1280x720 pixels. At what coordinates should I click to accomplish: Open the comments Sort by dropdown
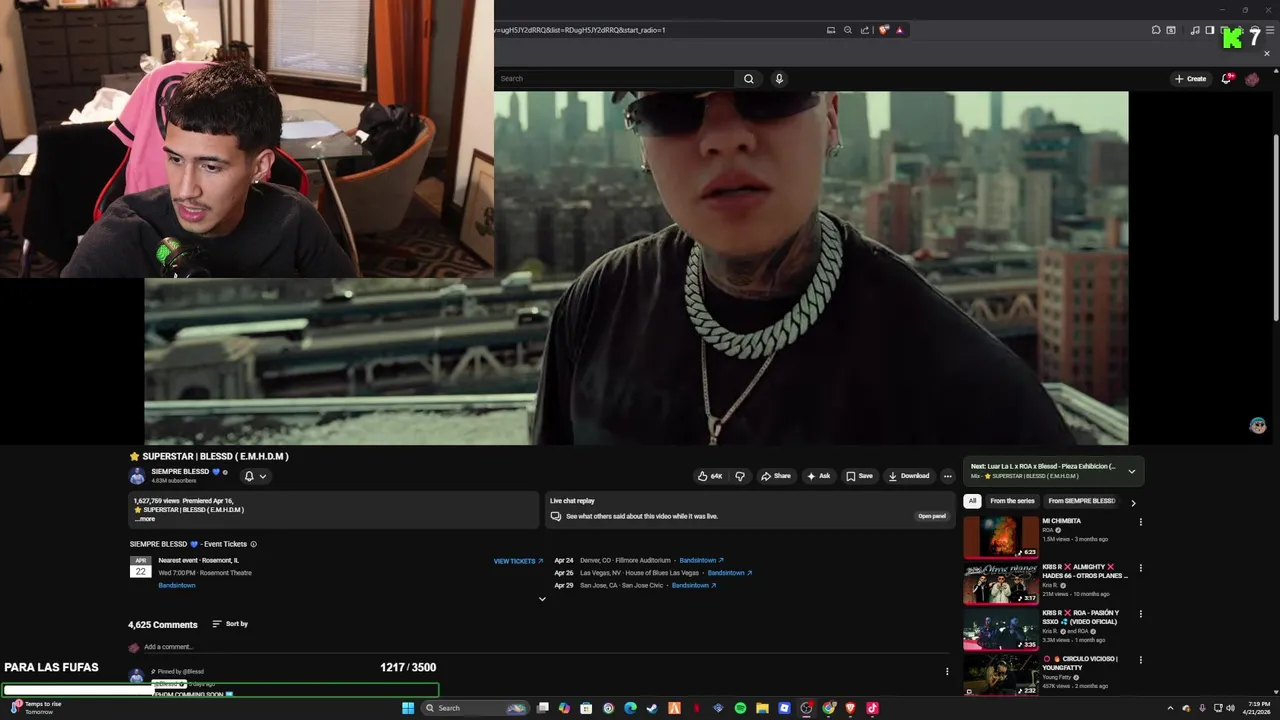[x=230, y=624]
